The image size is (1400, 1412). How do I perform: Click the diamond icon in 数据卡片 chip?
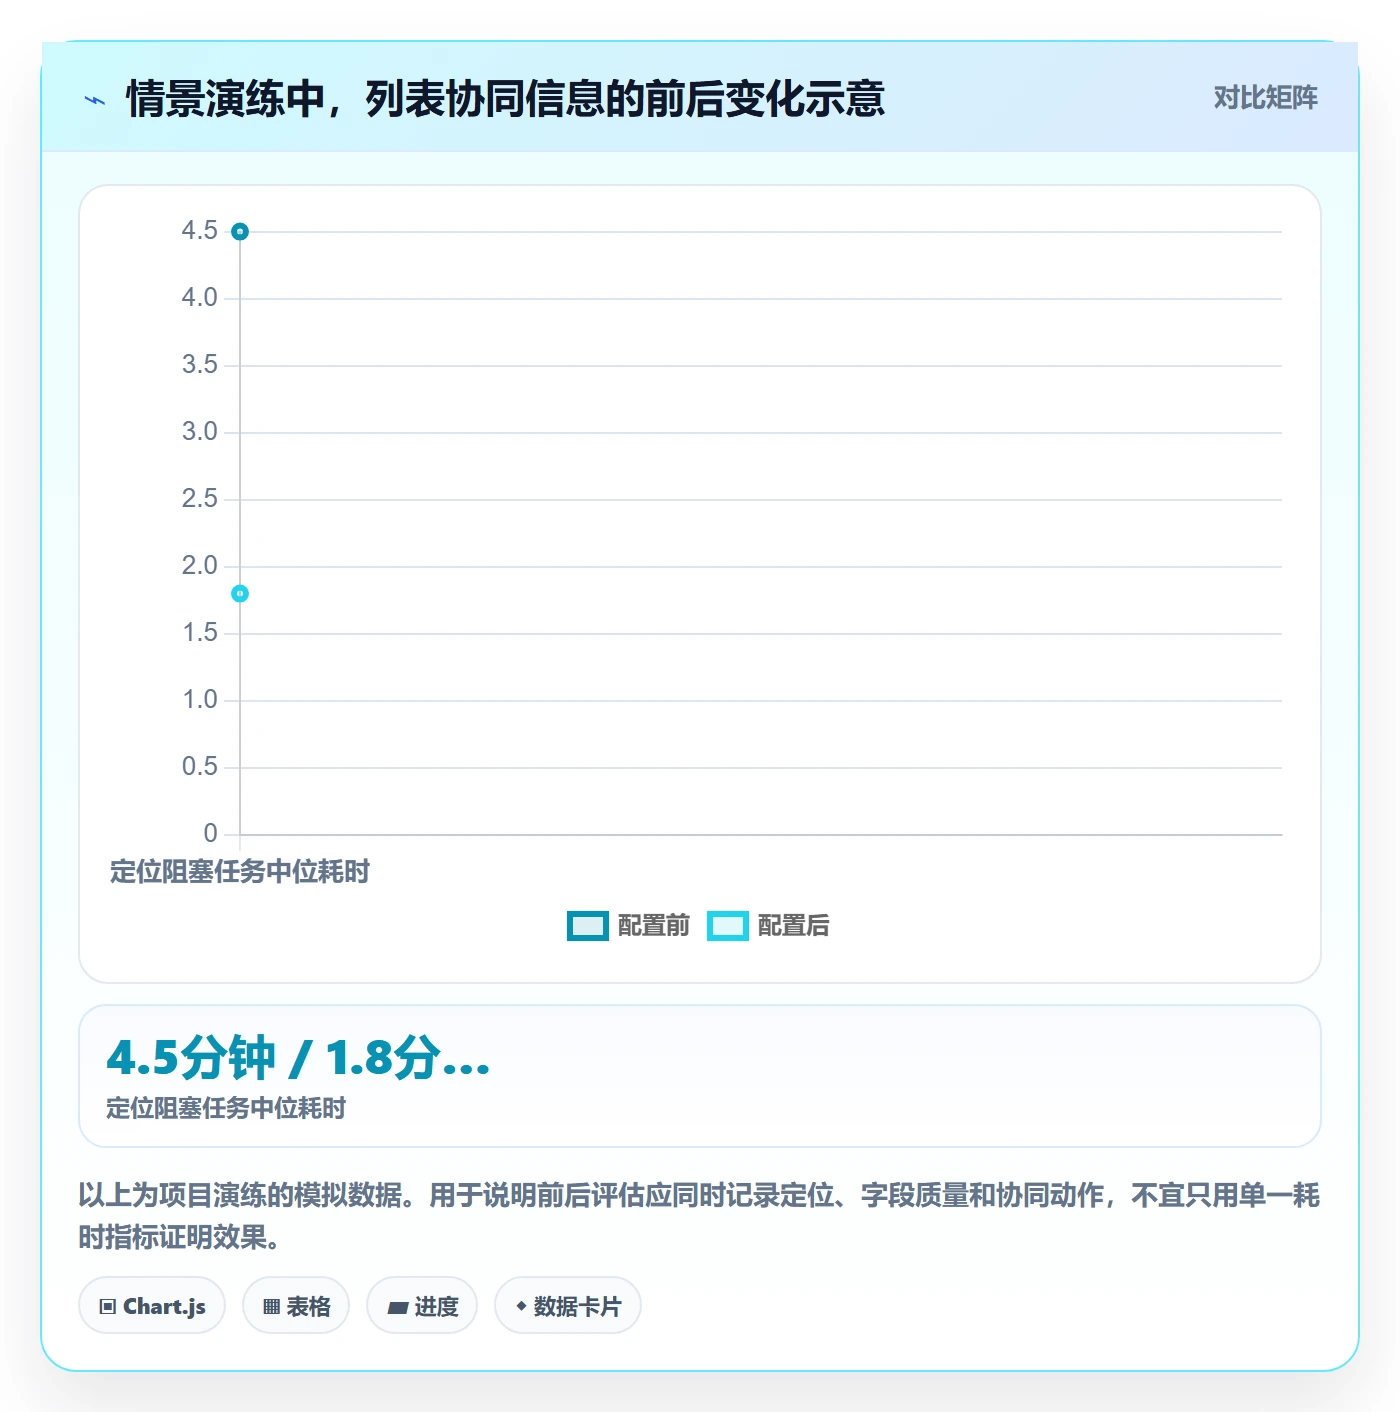521,1306
